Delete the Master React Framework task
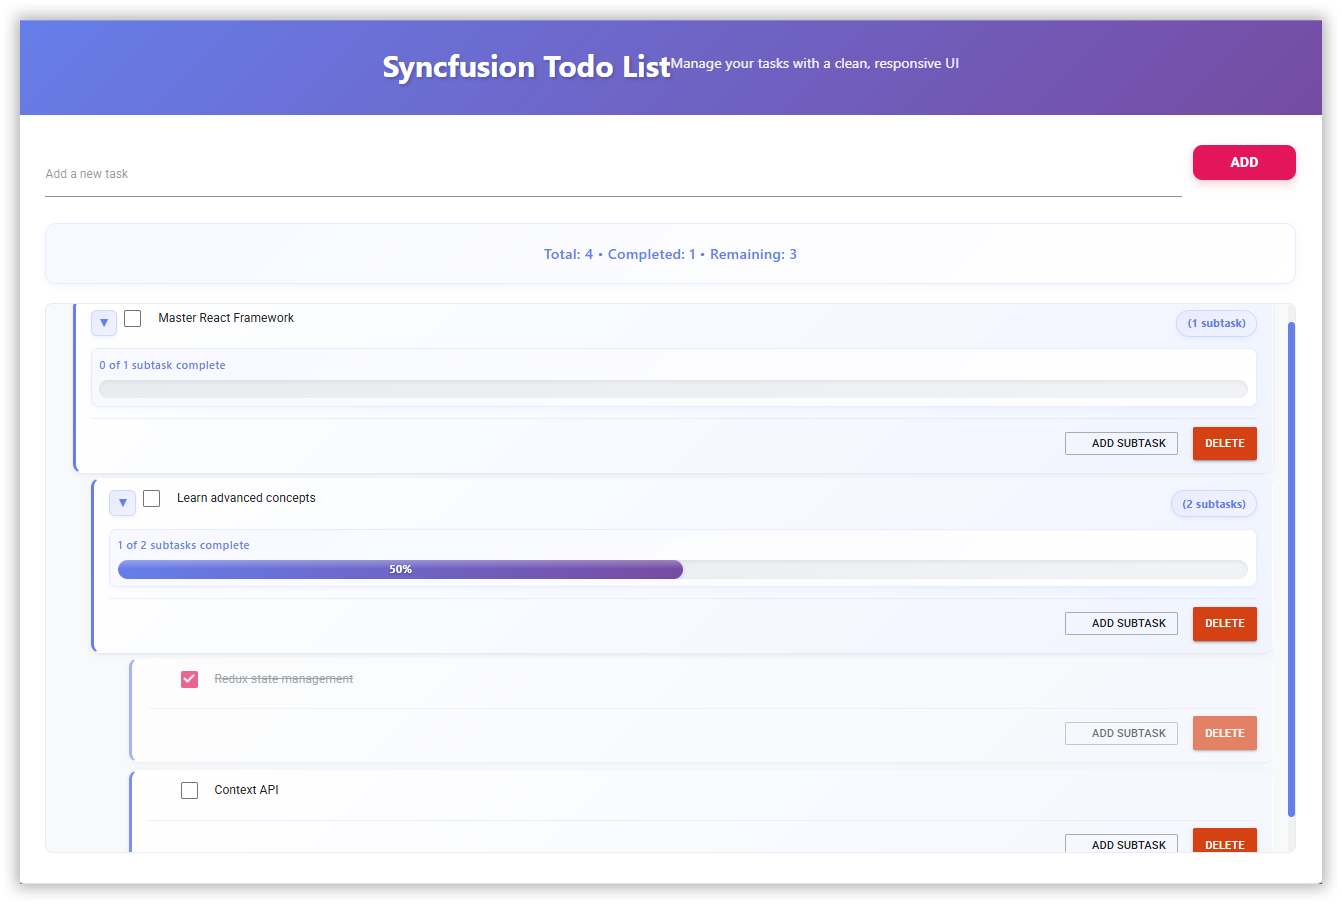The image size is (1342, 904). point(1224,443)
